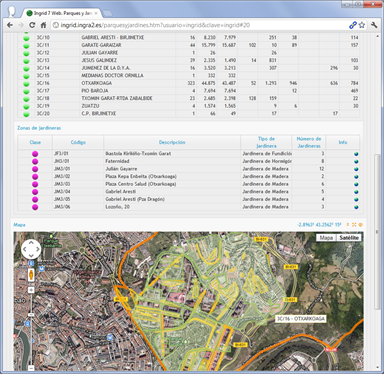
Task: Click the Info column header
Action: coord(343,142)
